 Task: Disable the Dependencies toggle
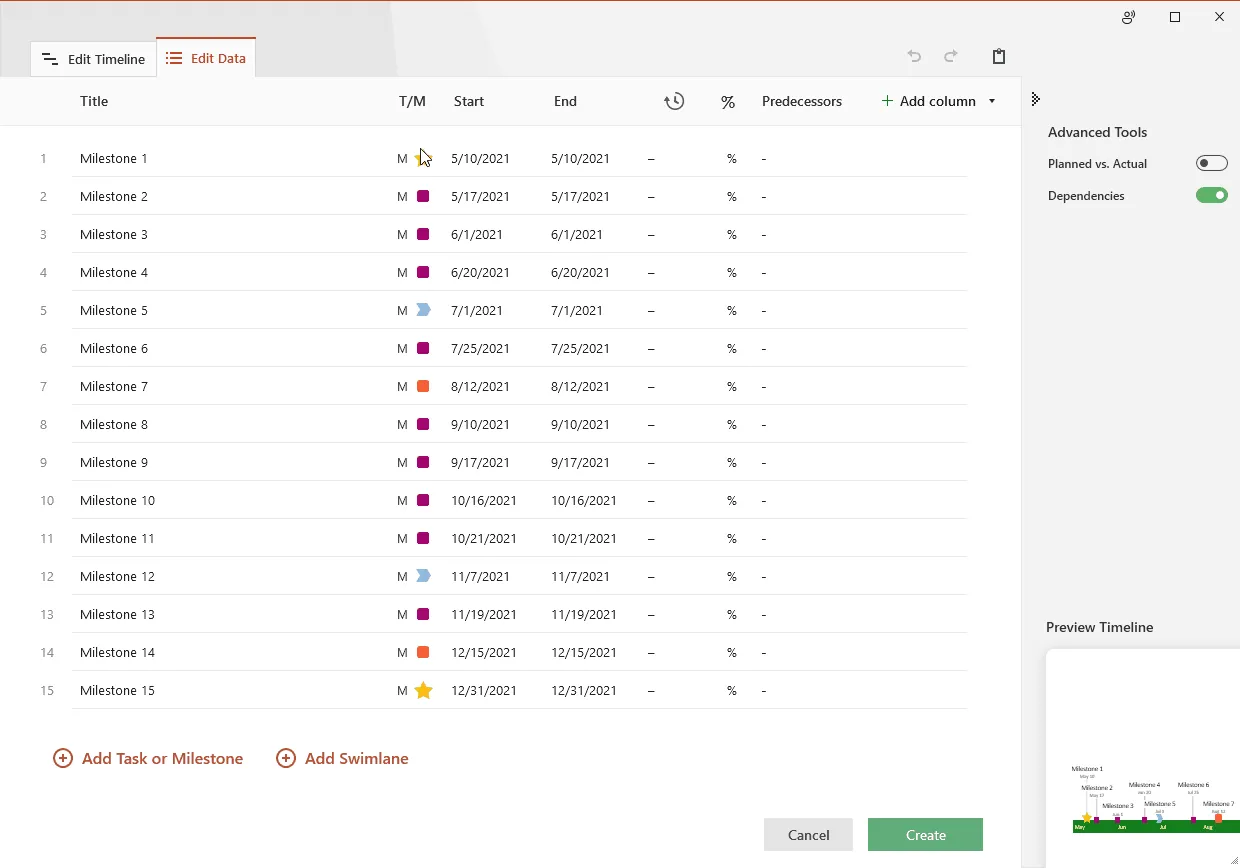pos(1211,196)
